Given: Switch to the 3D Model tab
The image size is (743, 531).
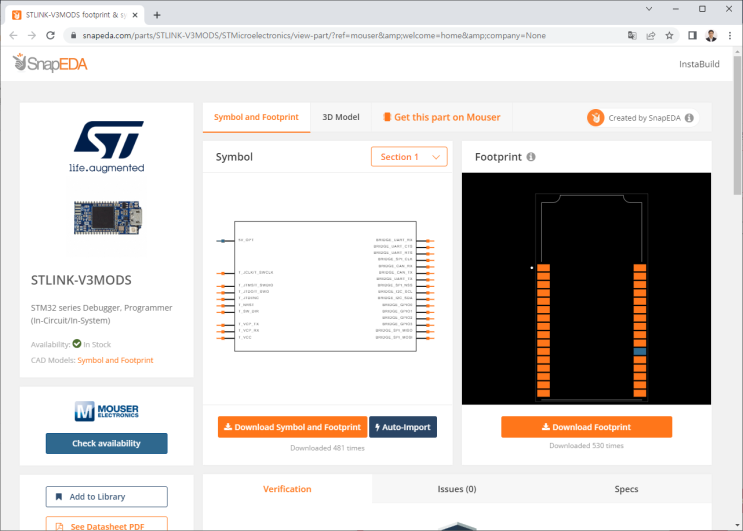Looking at the screenshot, I should 341,117.
